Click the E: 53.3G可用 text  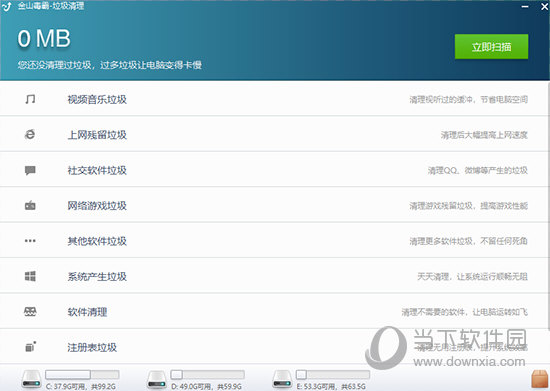(x=316, y=386)
